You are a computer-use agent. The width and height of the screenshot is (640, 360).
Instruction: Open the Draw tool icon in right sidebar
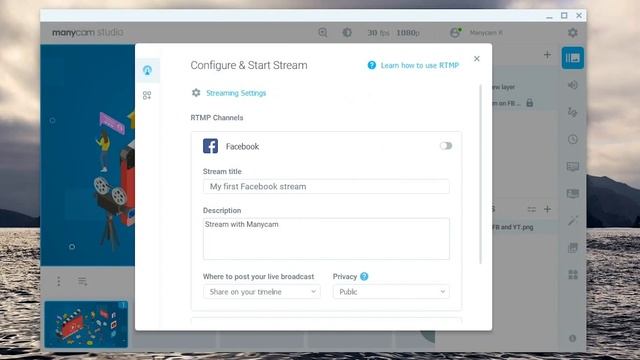point(573,112)
